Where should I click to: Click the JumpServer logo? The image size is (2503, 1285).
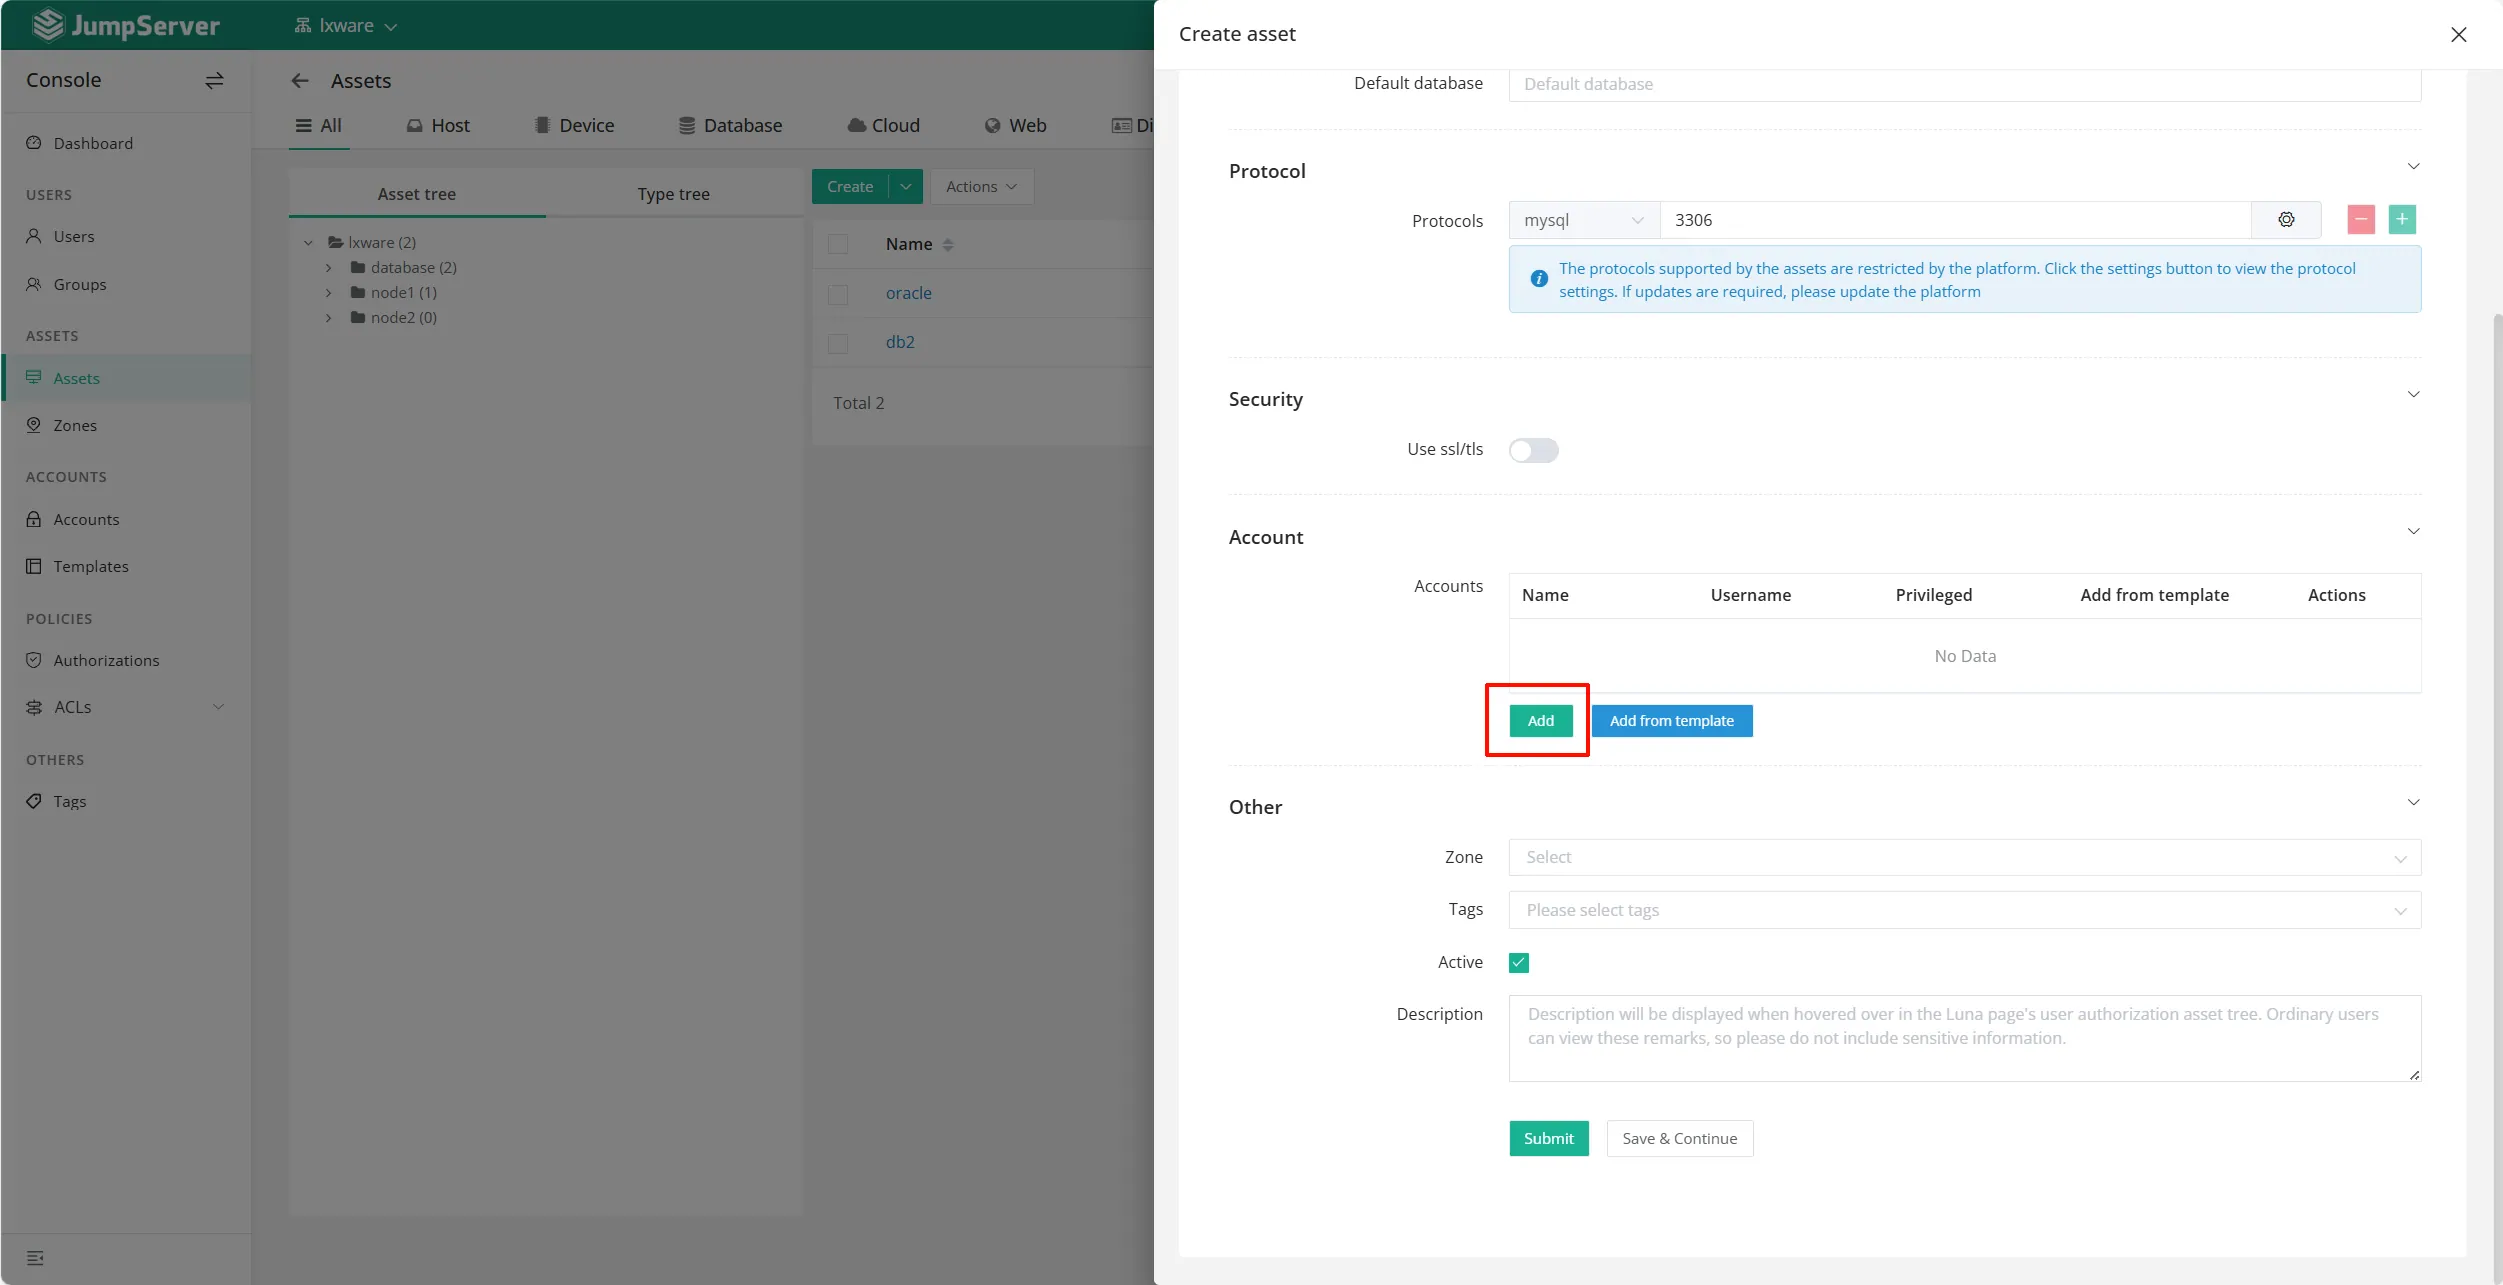click(126, 25)
